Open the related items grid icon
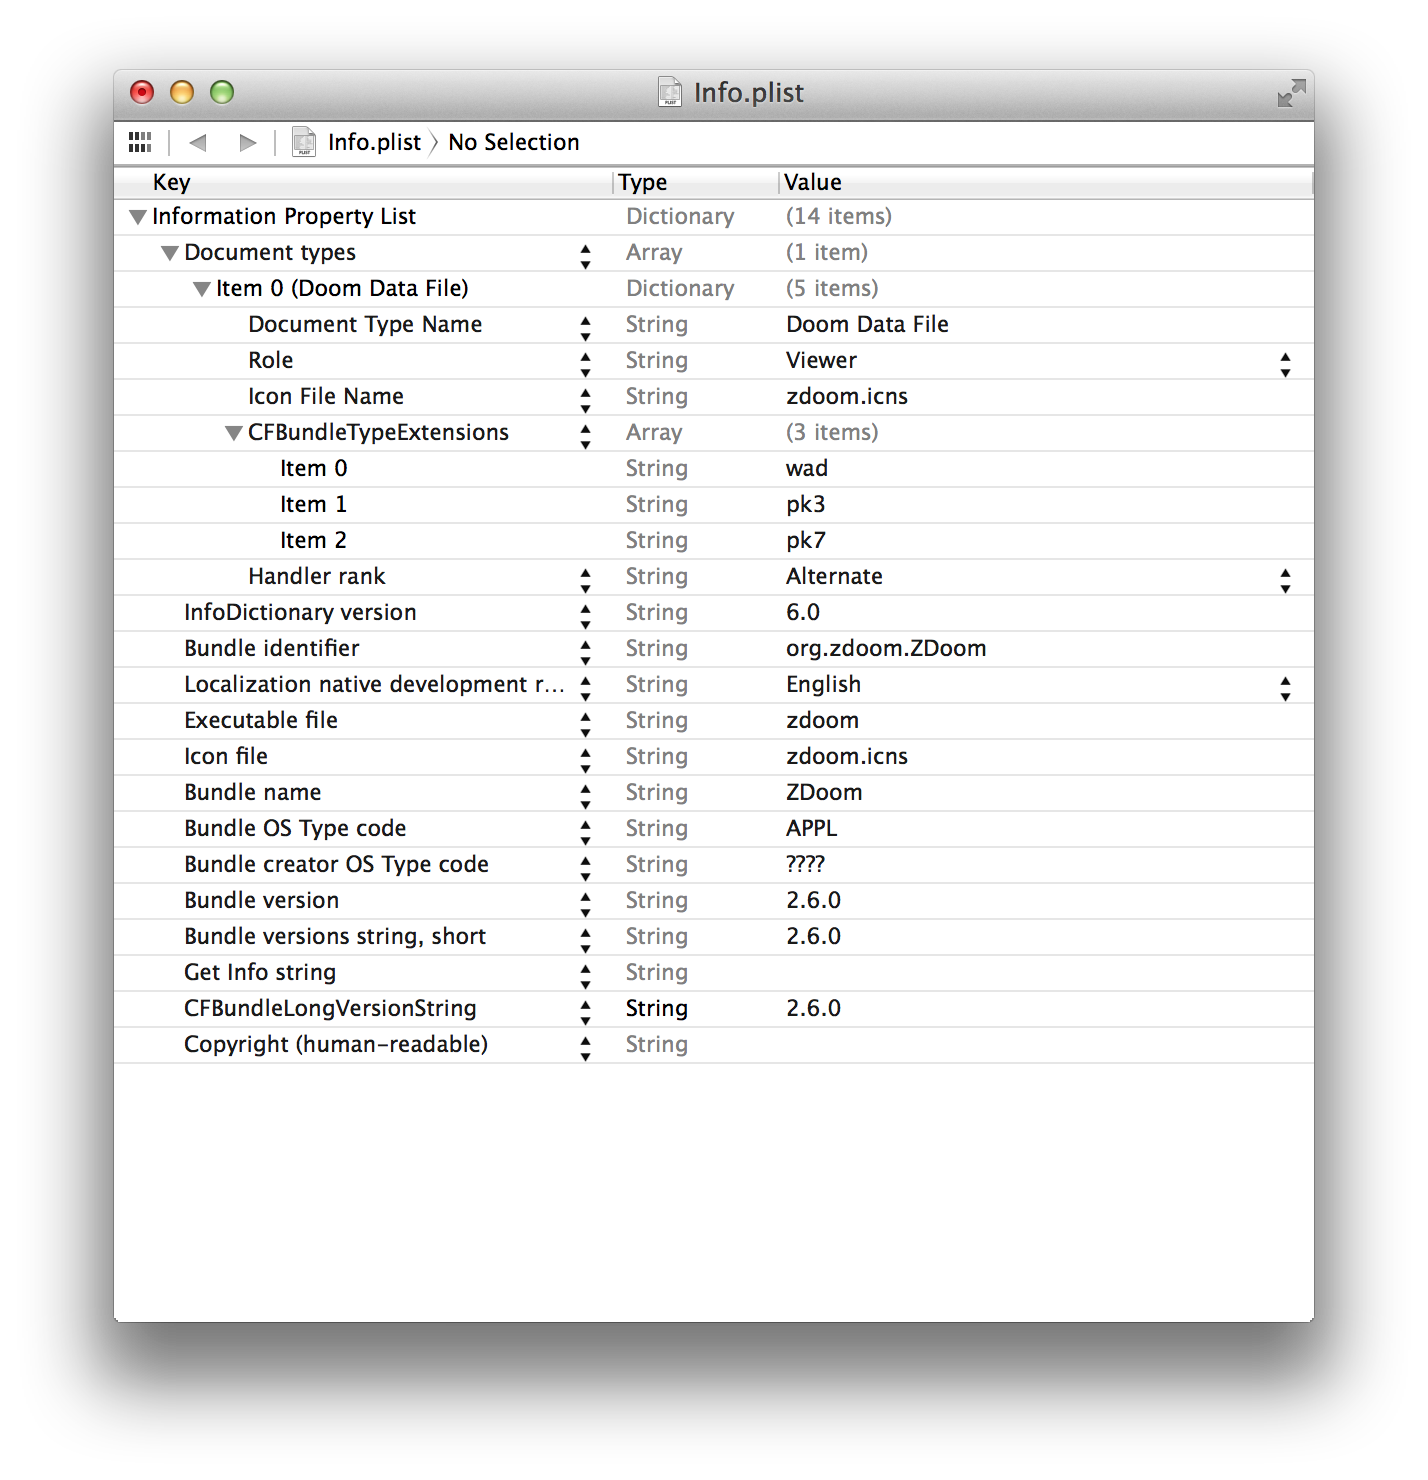The image size is (1428, 1480). [x=140, y=143]
